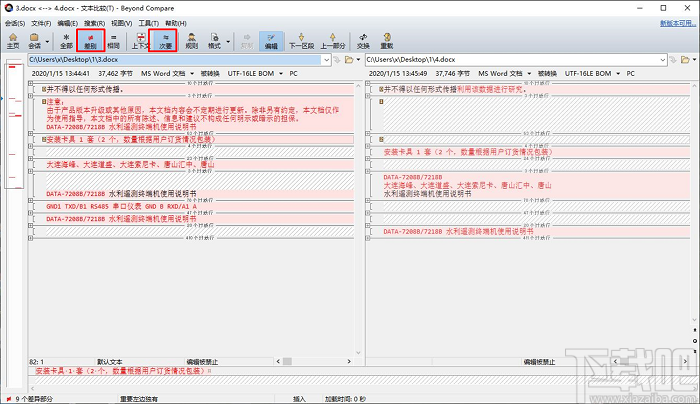Expand the plus box above GND1 TXD/B1 line
The width and height of the screenshot is (700, 404).
pos(30,200)
